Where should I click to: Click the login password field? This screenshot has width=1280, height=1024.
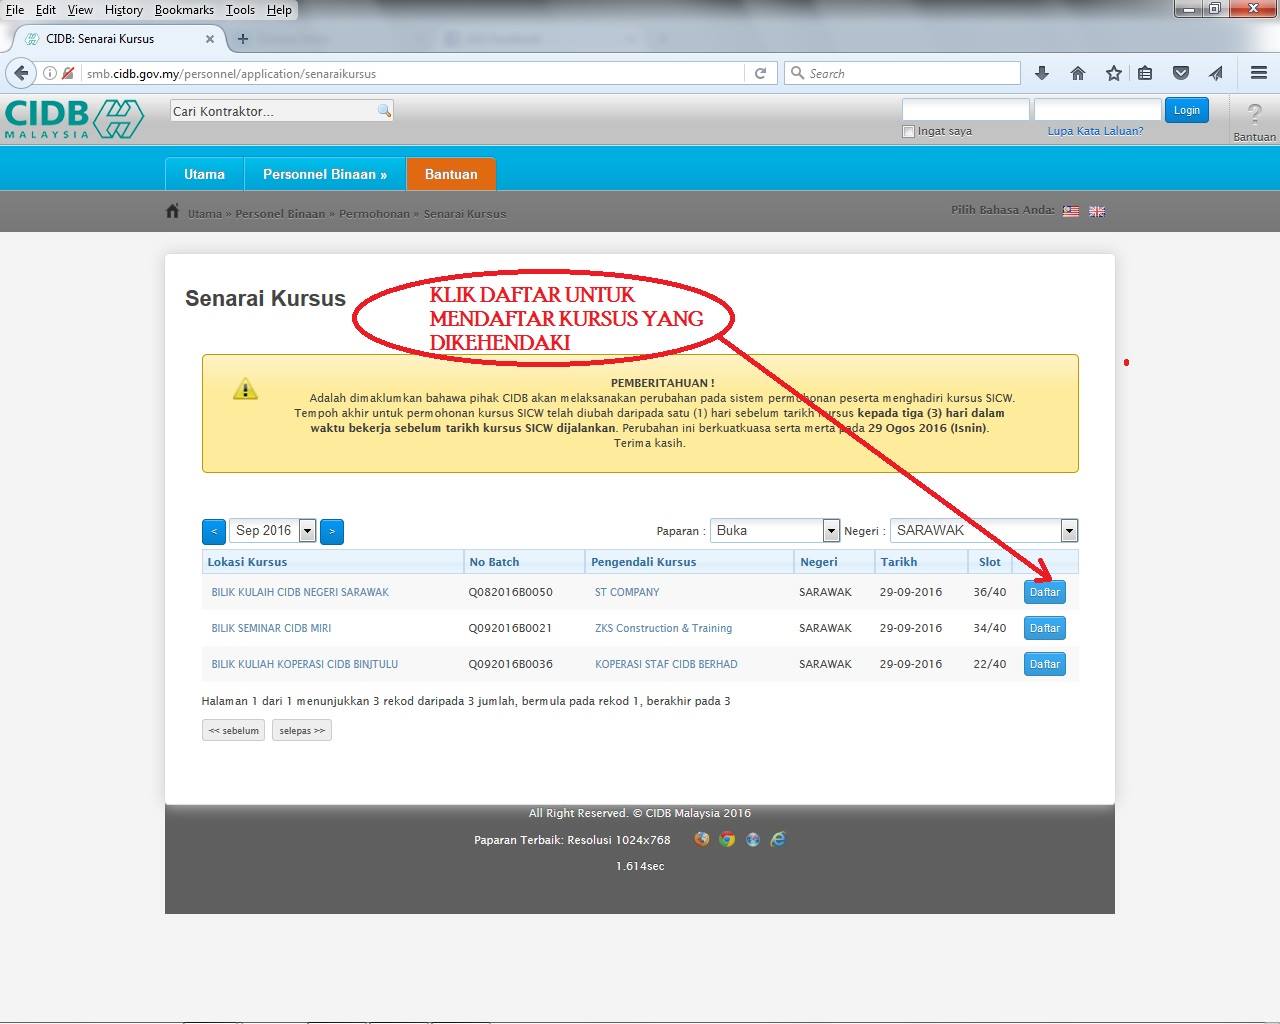point(1098,110)
